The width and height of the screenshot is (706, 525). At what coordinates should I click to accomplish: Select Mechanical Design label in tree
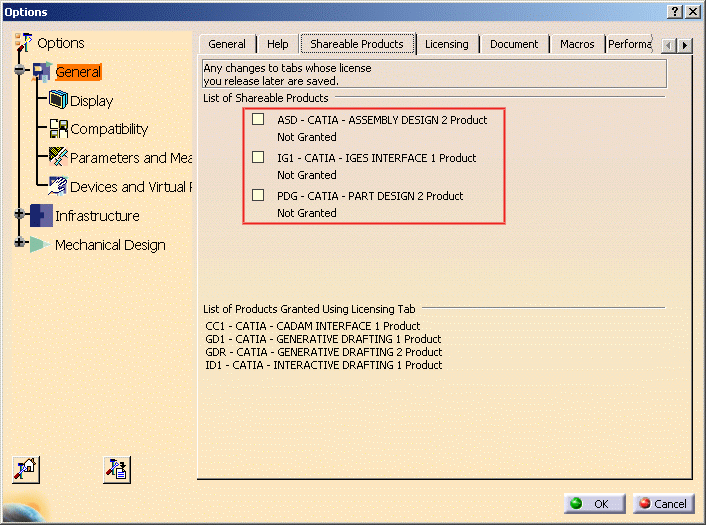pyautogui.click(x=110, y=245)
